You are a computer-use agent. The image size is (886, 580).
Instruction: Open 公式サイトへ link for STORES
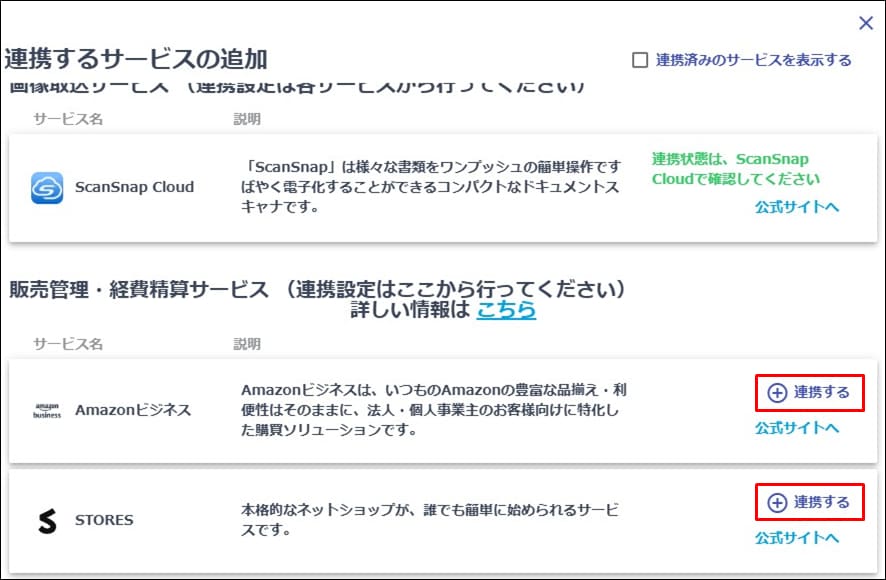click(x=797, y=538)
